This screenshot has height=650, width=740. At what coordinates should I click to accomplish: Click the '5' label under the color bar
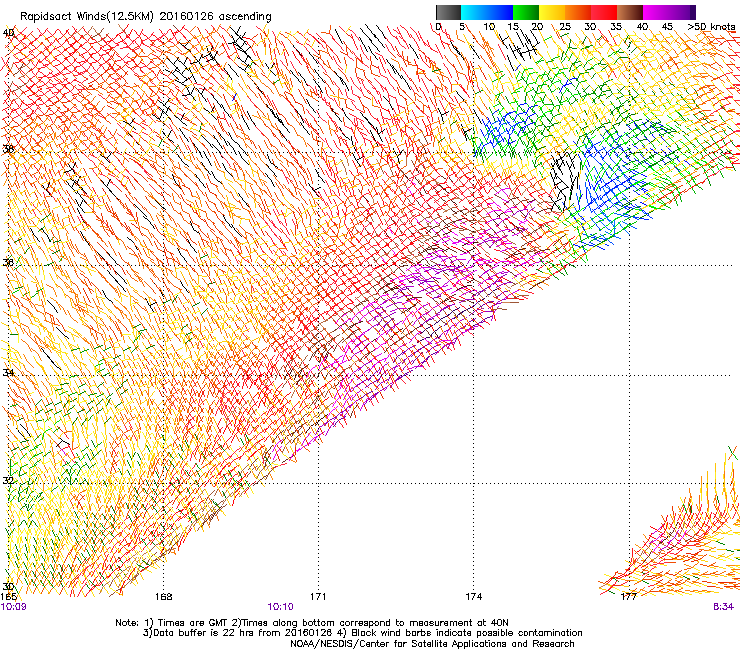(462, 26)
